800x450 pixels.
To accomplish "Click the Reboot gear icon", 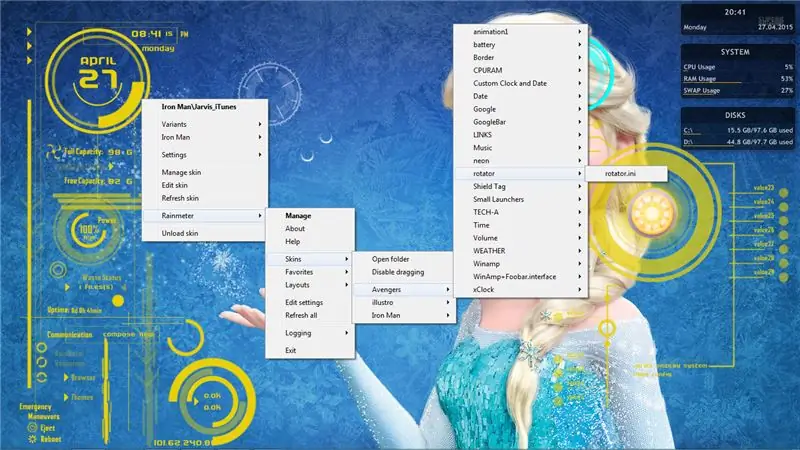I will pos(33,439).
